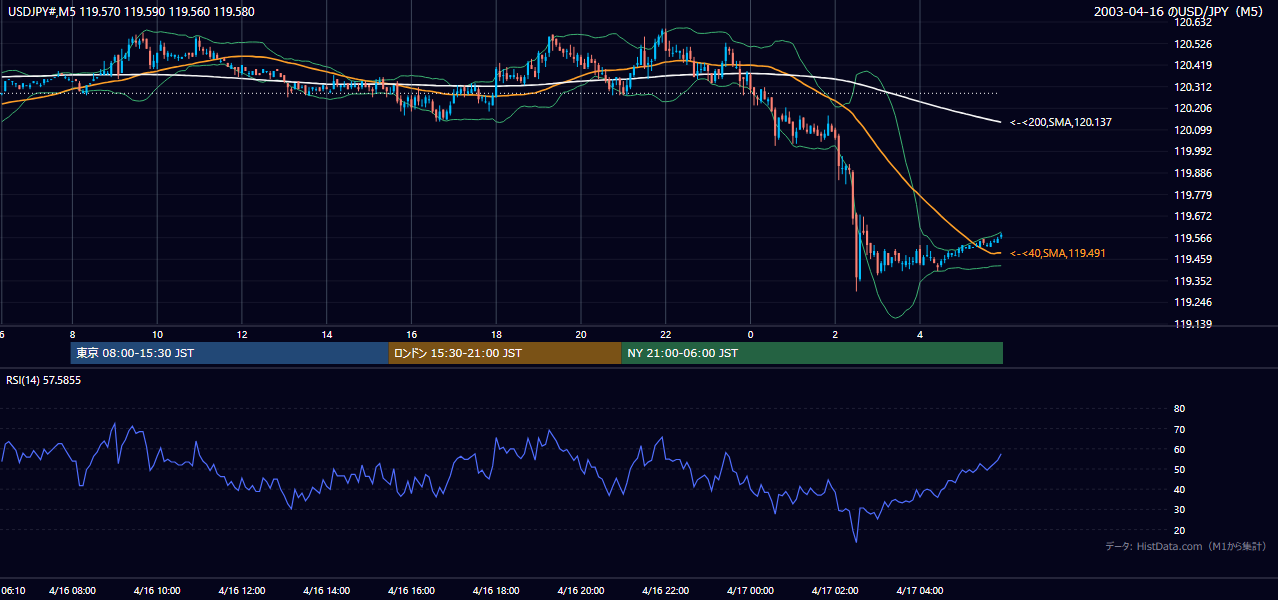Viewport: 1278px width, 600px height.
Task: Click the London 15:30-21:00 JST session bar
Action: (x=505, y=353)
